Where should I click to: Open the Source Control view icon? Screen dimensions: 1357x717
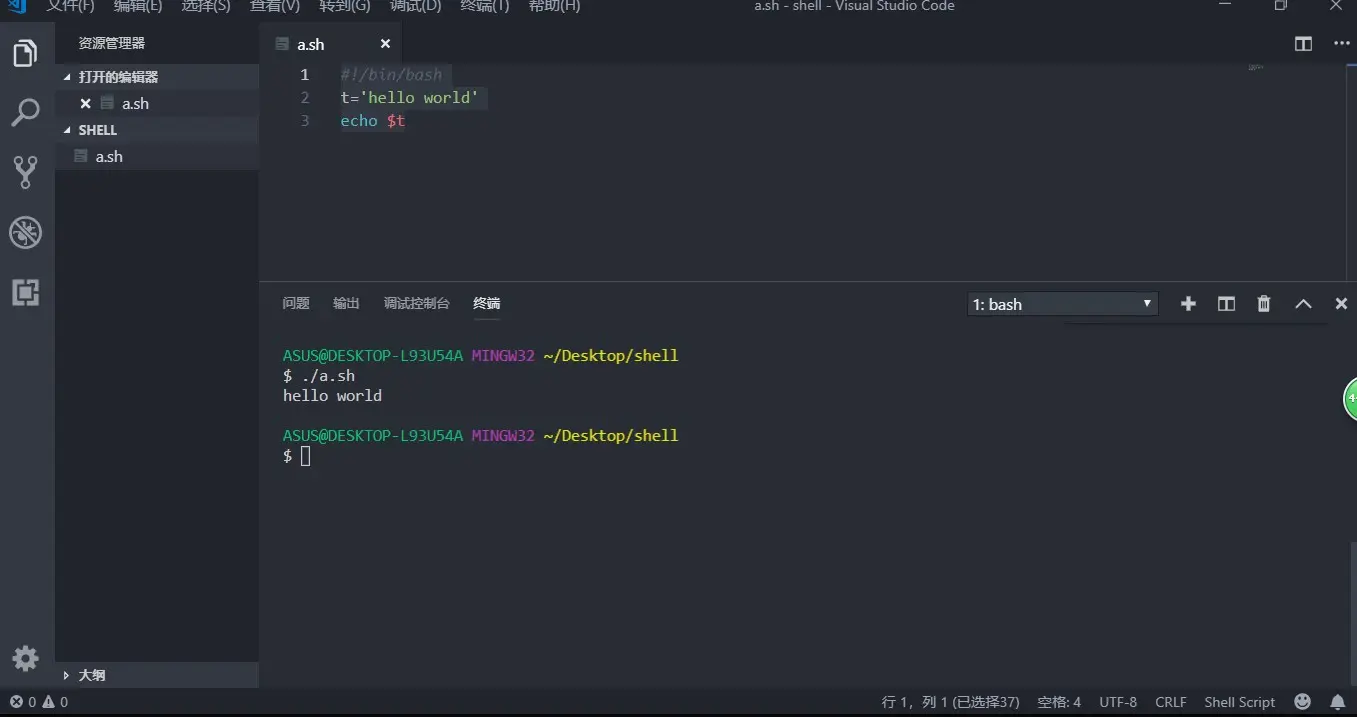coord(25,172)
